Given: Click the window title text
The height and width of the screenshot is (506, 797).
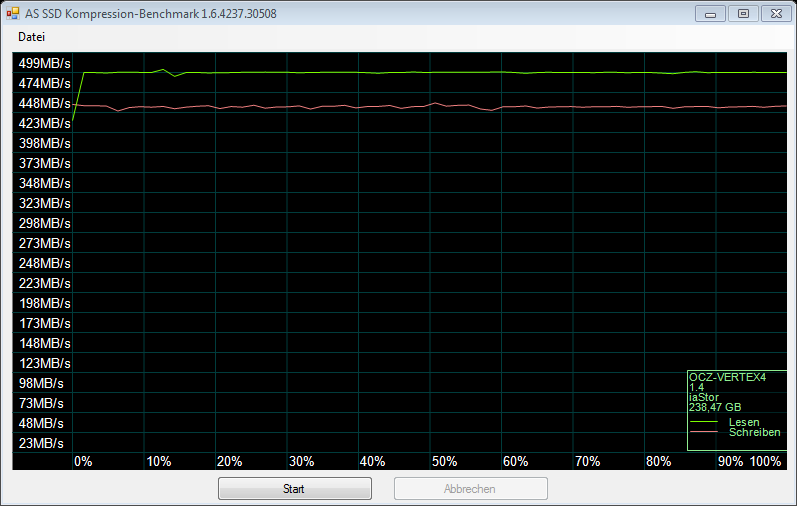Looking at the screenshot, I should click(x=151, y=14).
